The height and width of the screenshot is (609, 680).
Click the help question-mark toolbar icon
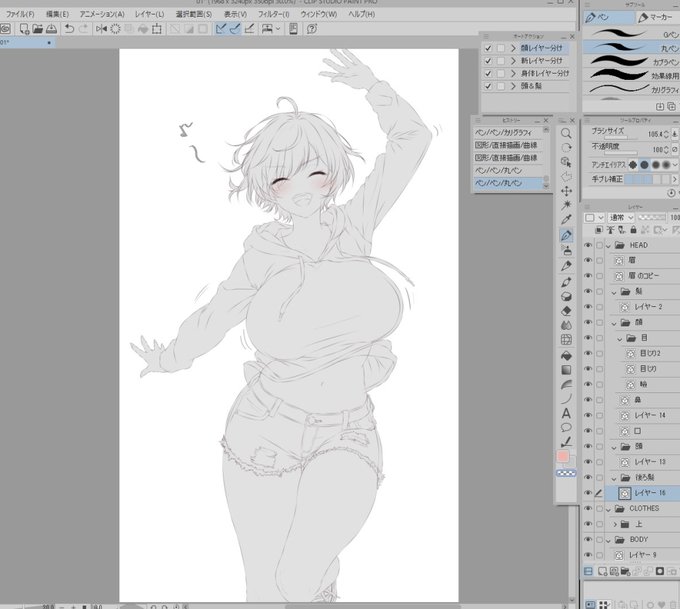point(312,29)
